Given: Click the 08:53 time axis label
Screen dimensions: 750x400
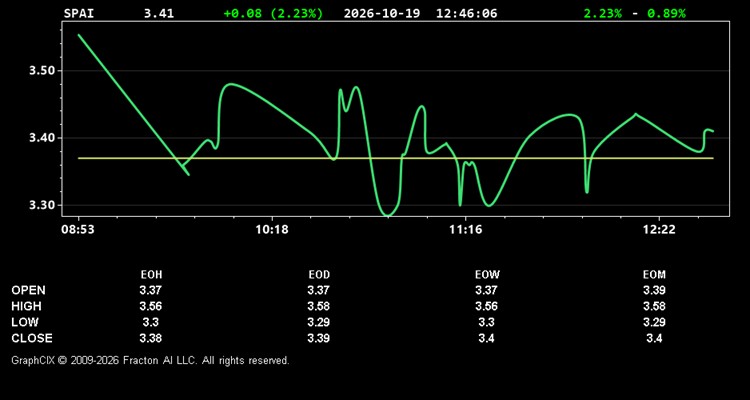Looking at the screenshot, I should [78, 230].
